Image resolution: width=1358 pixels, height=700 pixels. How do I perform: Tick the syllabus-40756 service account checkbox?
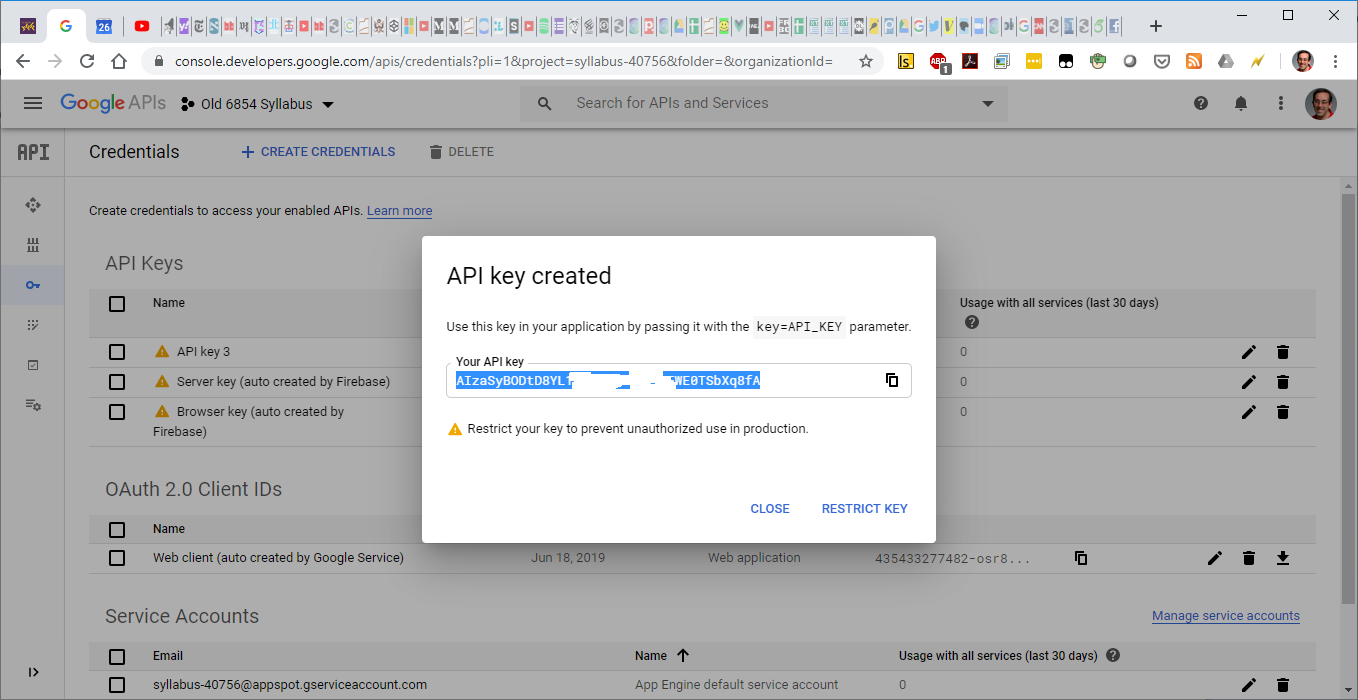pyautogui.click(x=117, y=685)
